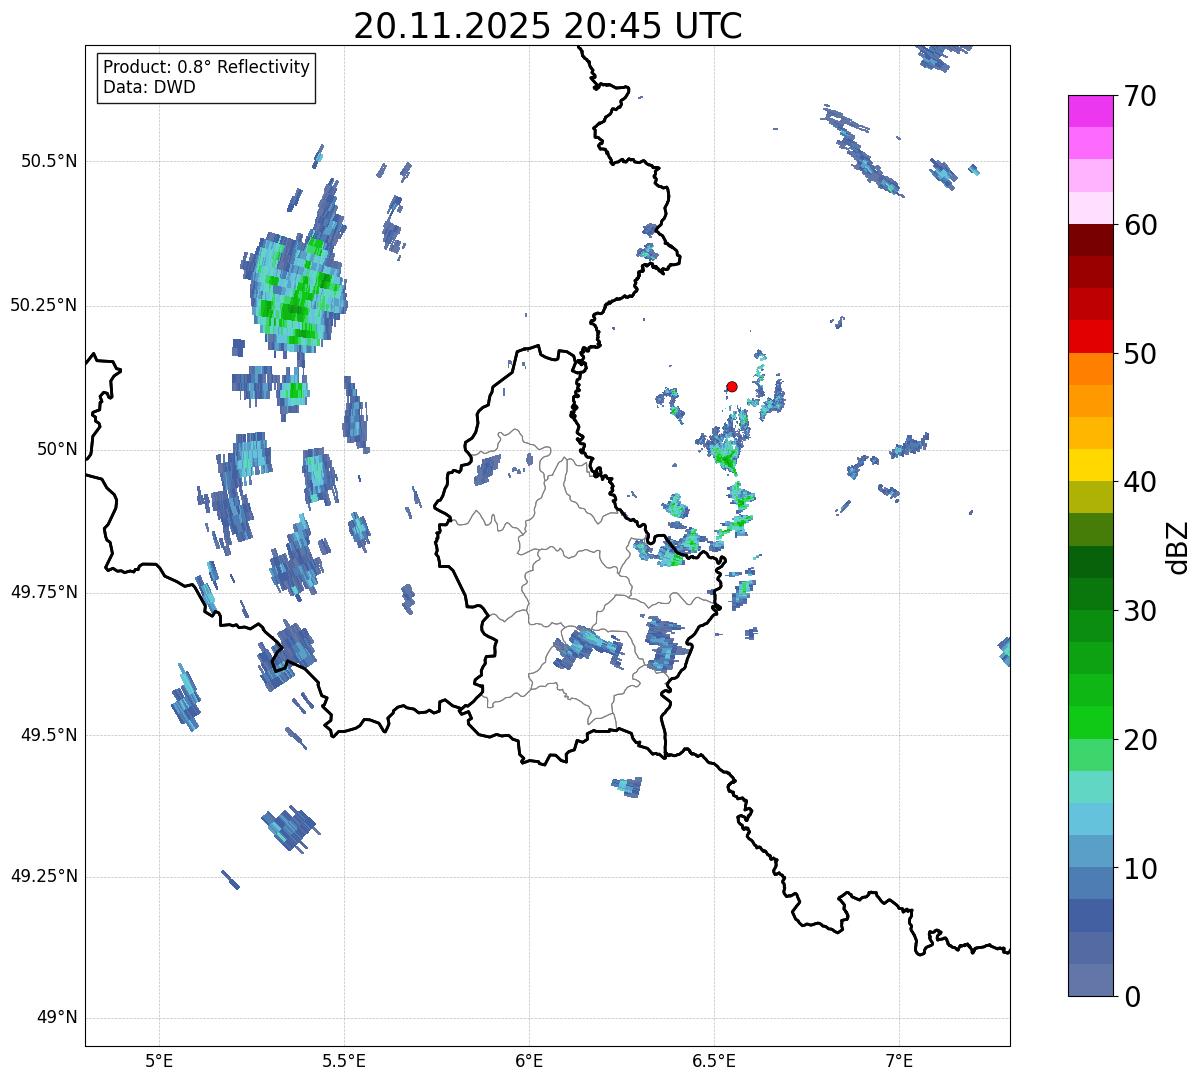Click the 49°N latitude axis label

tap(56, 1018)
